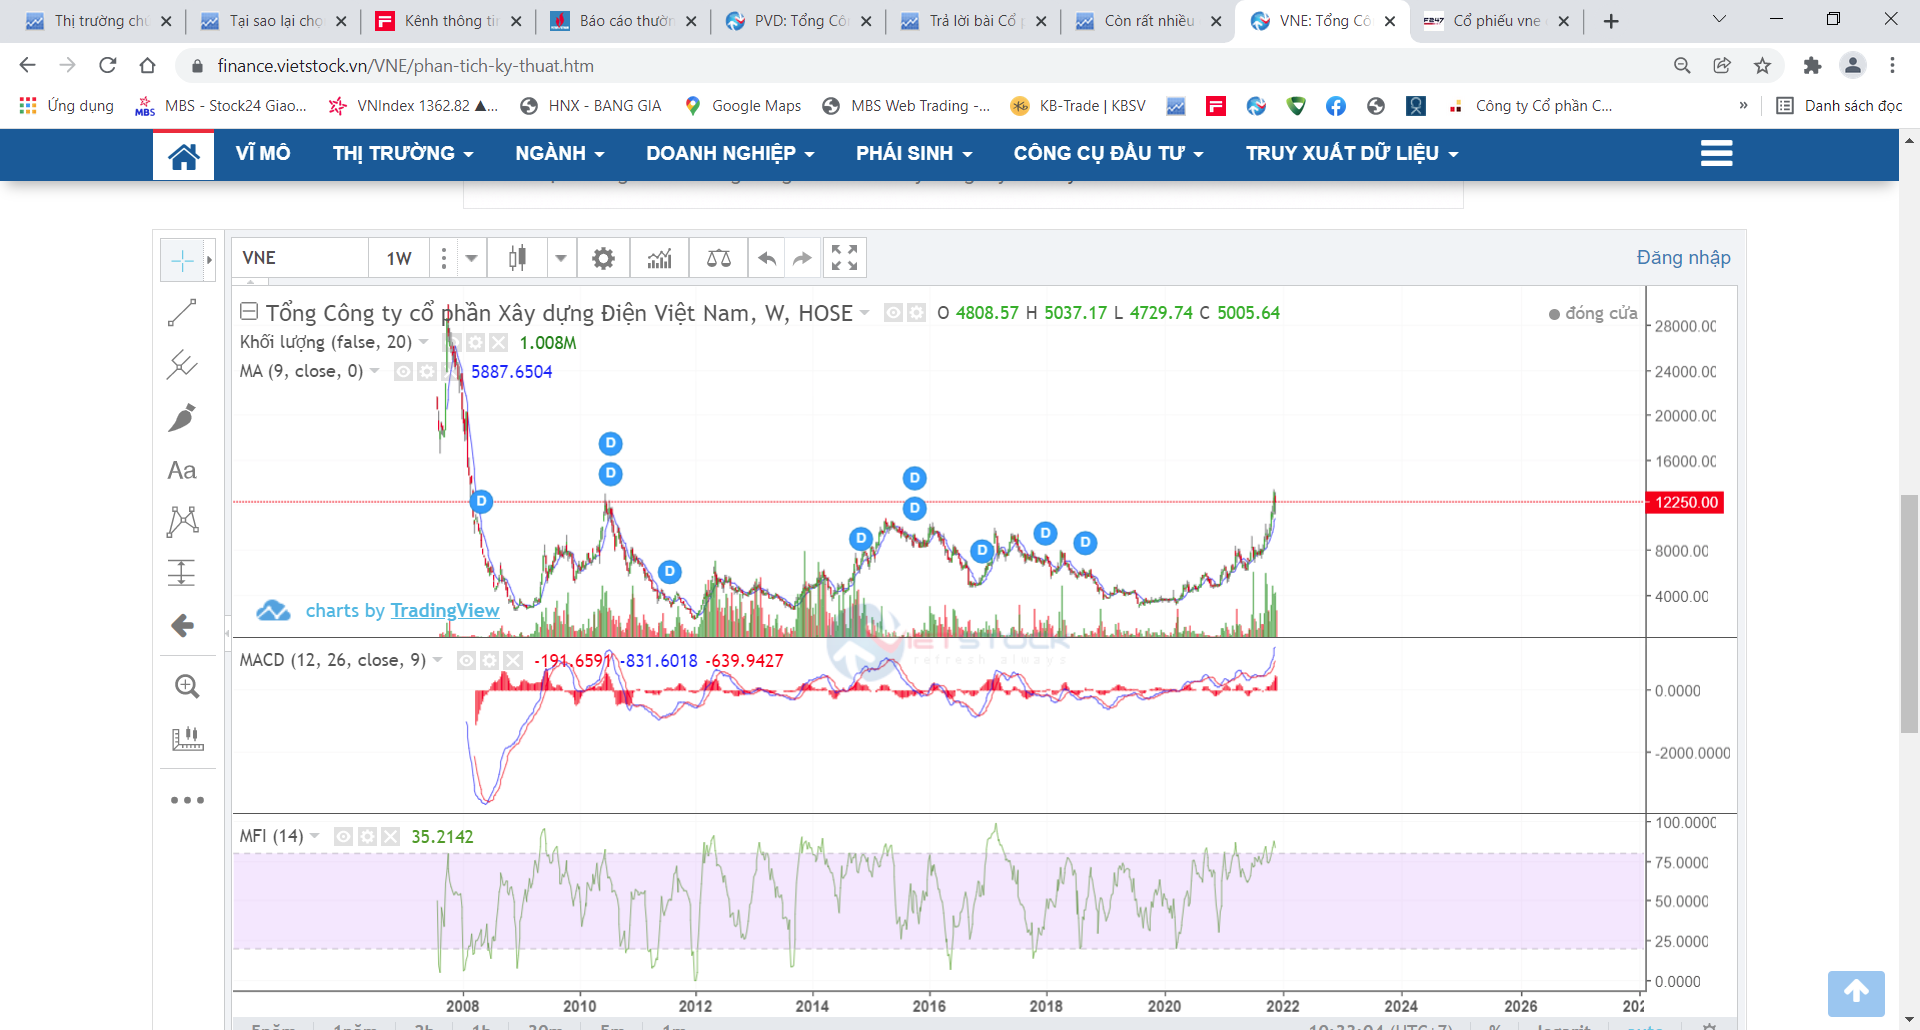This screenshot has width=1920, height=1030.
Task: Open the DOANH NGHIỆP menu
Action: [x=730, y=153]
